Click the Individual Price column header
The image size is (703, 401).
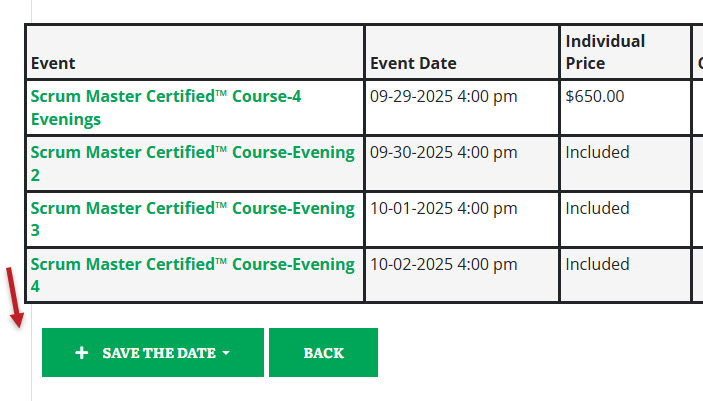coord(605,52)
